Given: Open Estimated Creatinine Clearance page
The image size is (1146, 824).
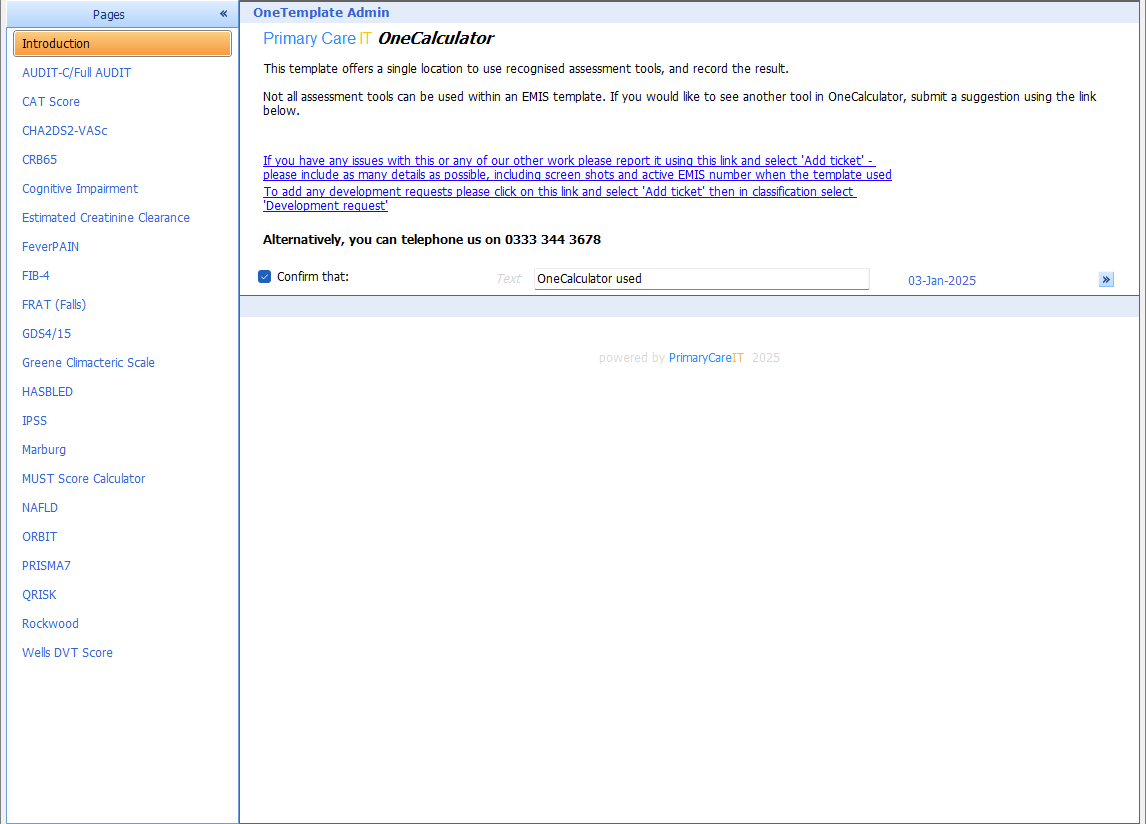Looking at the screenshot, I should (x=106, y=218).
